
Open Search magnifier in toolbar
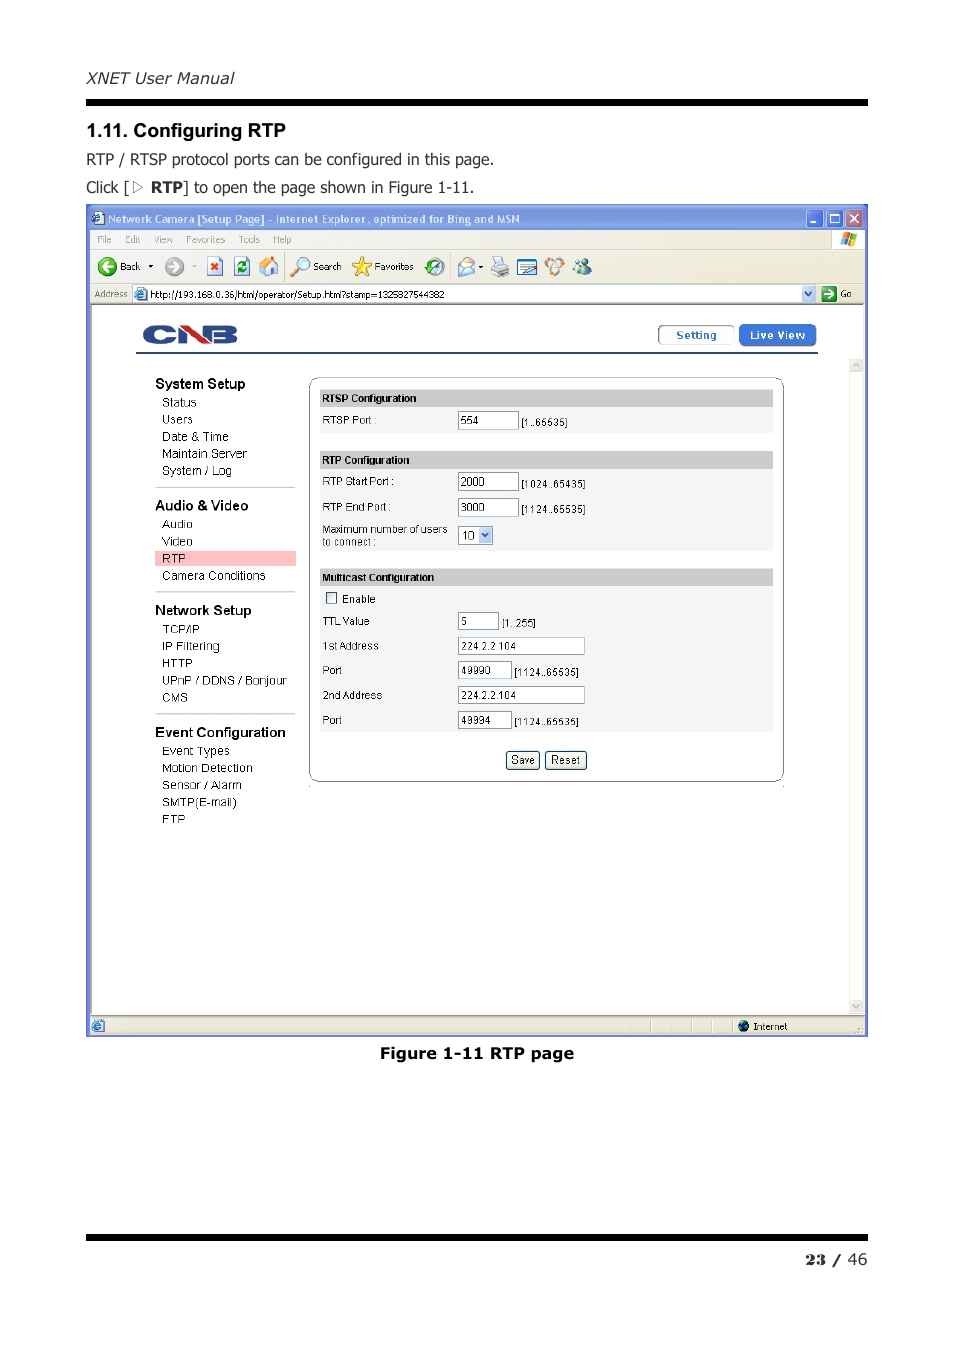tap(300, 267)
